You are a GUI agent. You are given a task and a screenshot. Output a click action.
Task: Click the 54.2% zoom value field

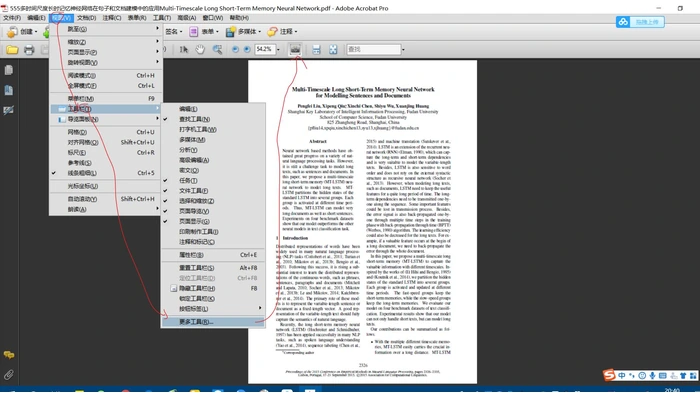click(x=265, y=50)
